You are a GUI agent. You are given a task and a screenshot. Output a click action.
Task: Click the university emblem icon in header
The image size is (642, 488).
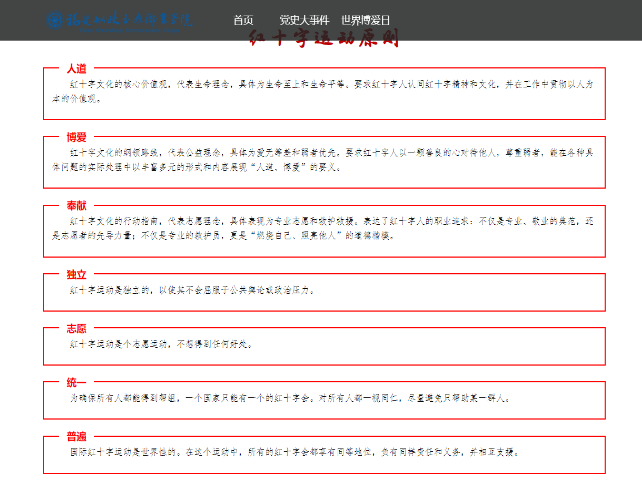pos(54,19)
